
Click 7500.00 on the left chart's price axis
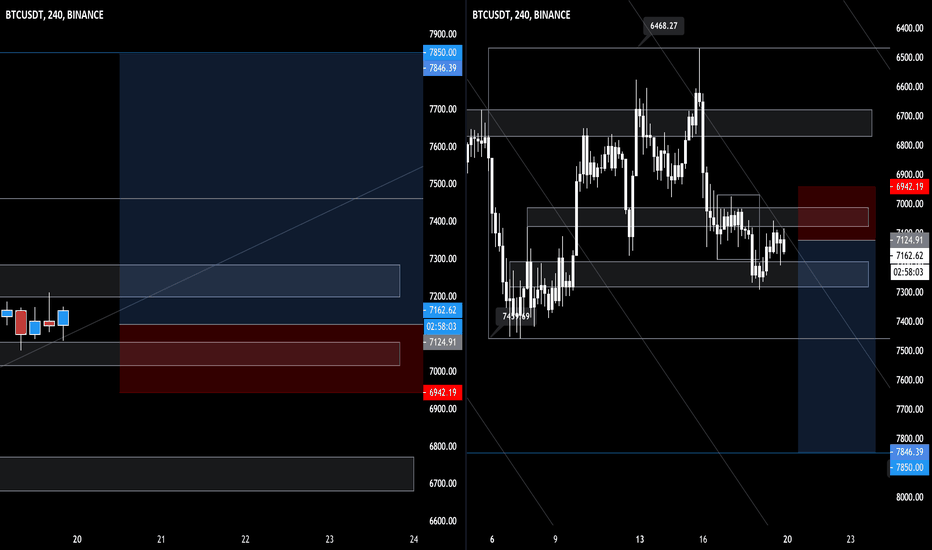[443, 184]
